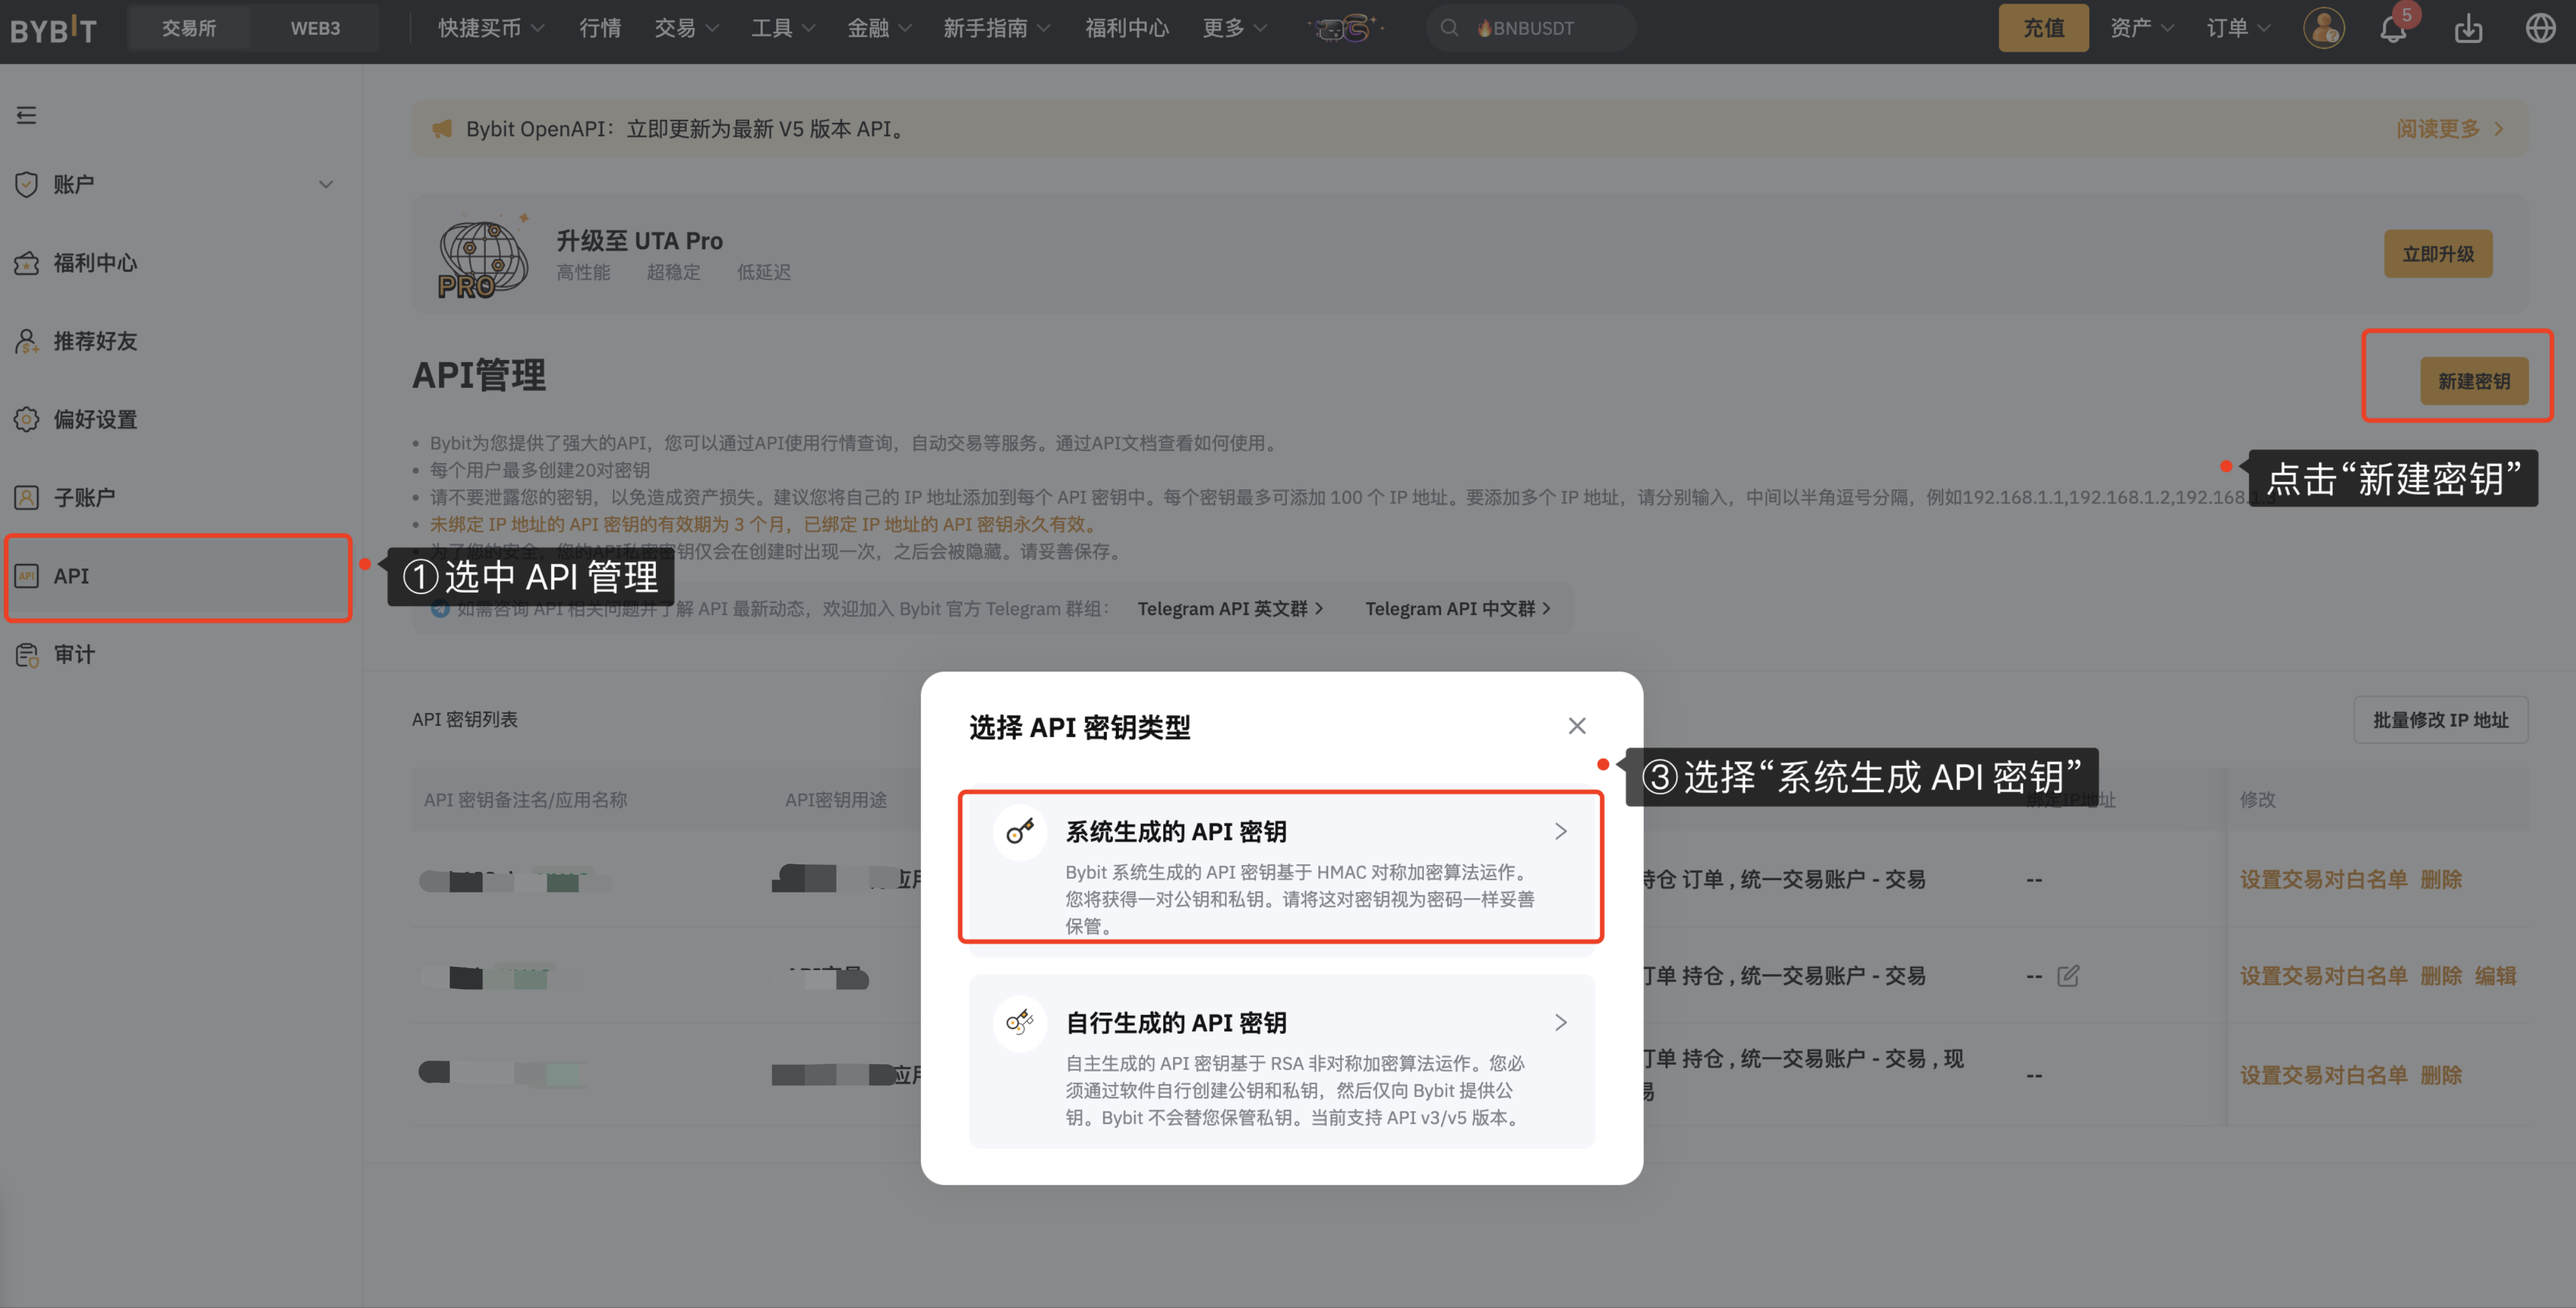The image size is (2576, 1308).
Task: Open the 福利中心 top menu item
Action: pyautogui.click(x=1127, y=28)
